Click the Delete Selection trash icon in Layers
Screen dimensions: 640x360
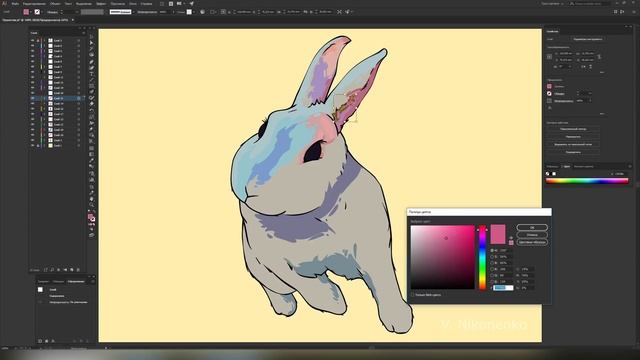(78, 270)
